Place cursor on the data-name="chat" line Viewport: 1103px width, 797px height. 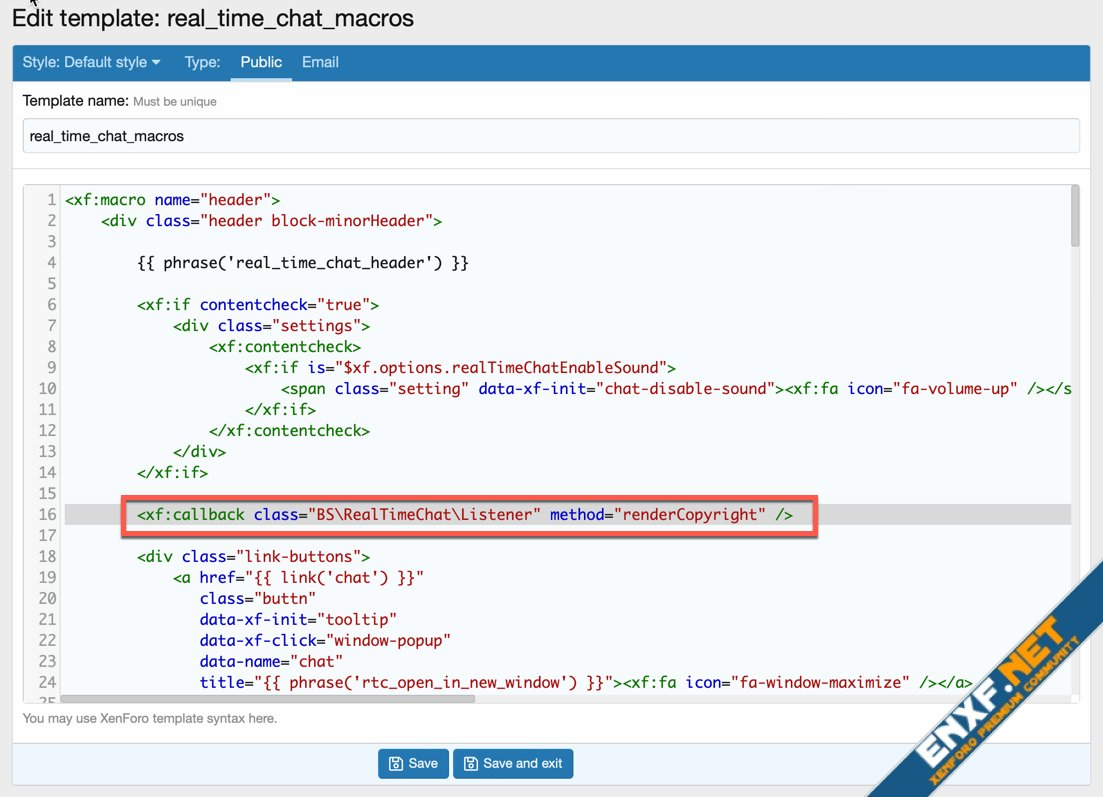click(271, 661)
